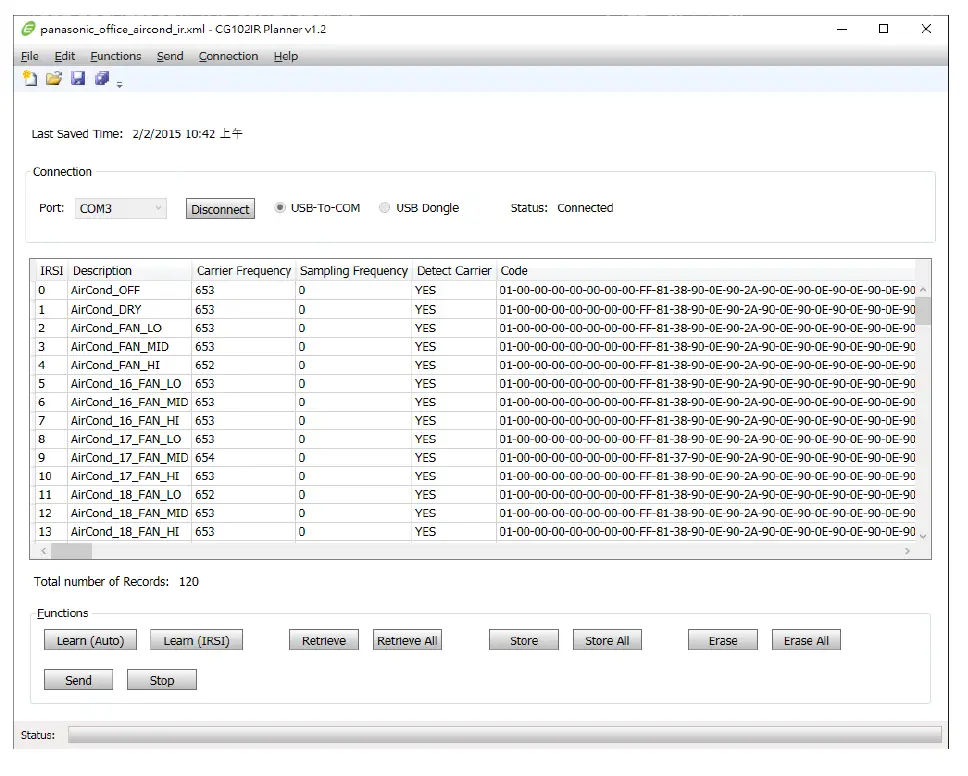Viewport: 968px width, 776px height.
Task: Click the code cell containing 81-37
Action: tap(706, 457)
